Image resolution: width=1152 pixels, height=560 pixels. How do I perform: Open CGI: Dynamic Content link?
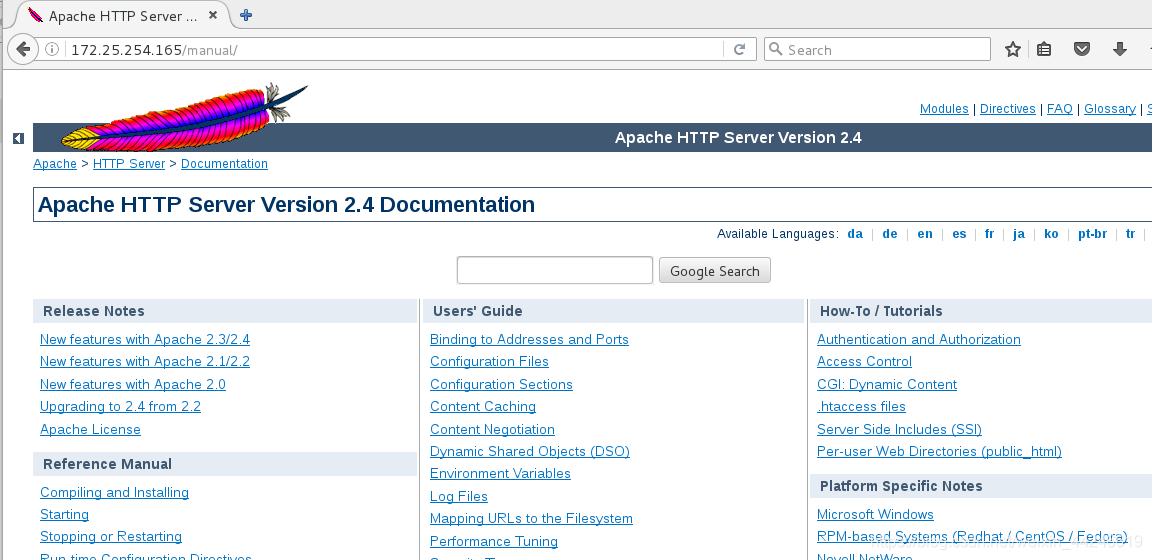[x=887, y=384]
